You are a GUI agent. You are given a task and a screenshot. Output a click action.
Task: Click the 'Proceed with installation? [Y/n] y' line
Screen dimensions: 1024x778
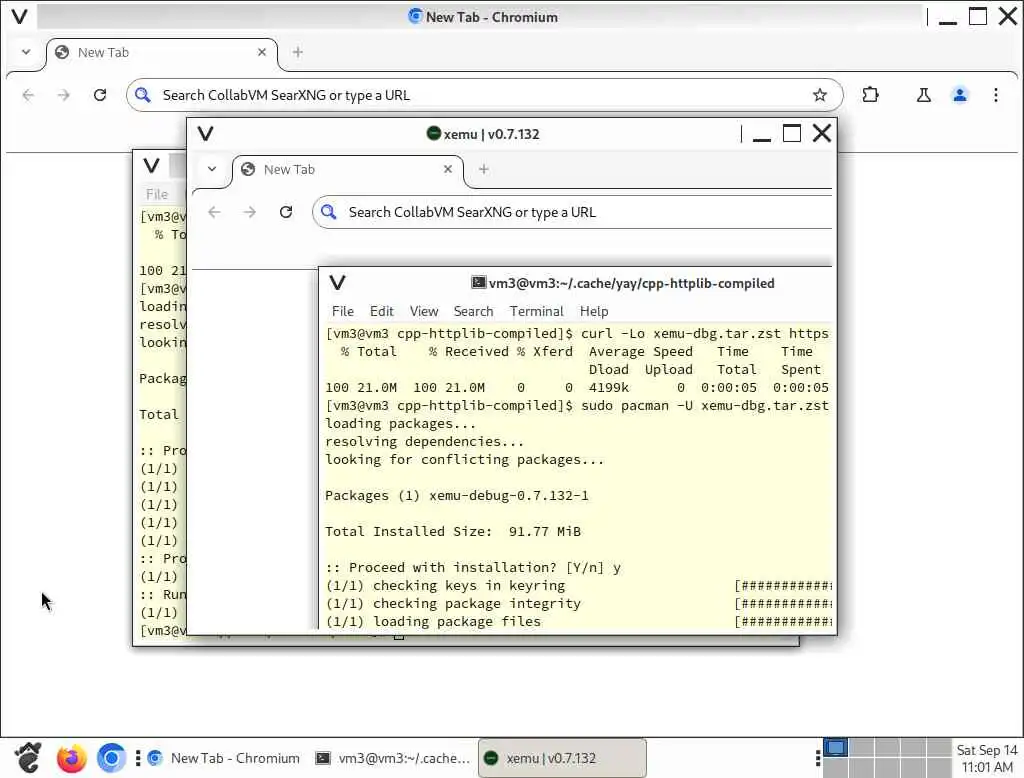(x=473, y=568)
